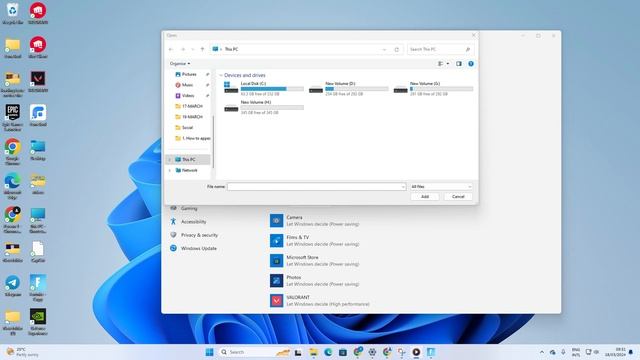This screenshot has height=360, width=640.
Task: Select Pictures in the navigation pane
Action: point(189,74)
